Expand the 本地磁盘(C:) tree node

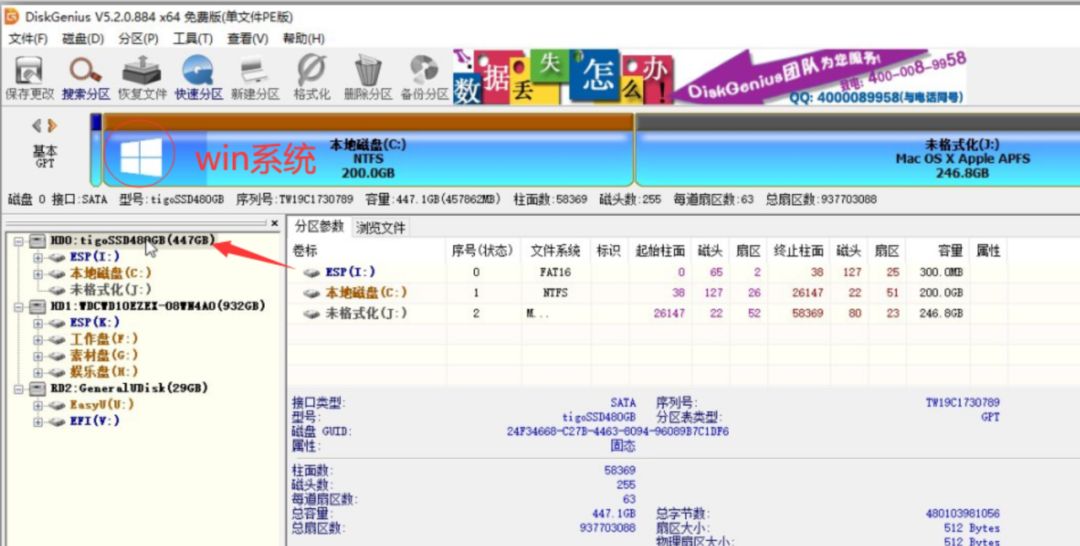[38, 274]
